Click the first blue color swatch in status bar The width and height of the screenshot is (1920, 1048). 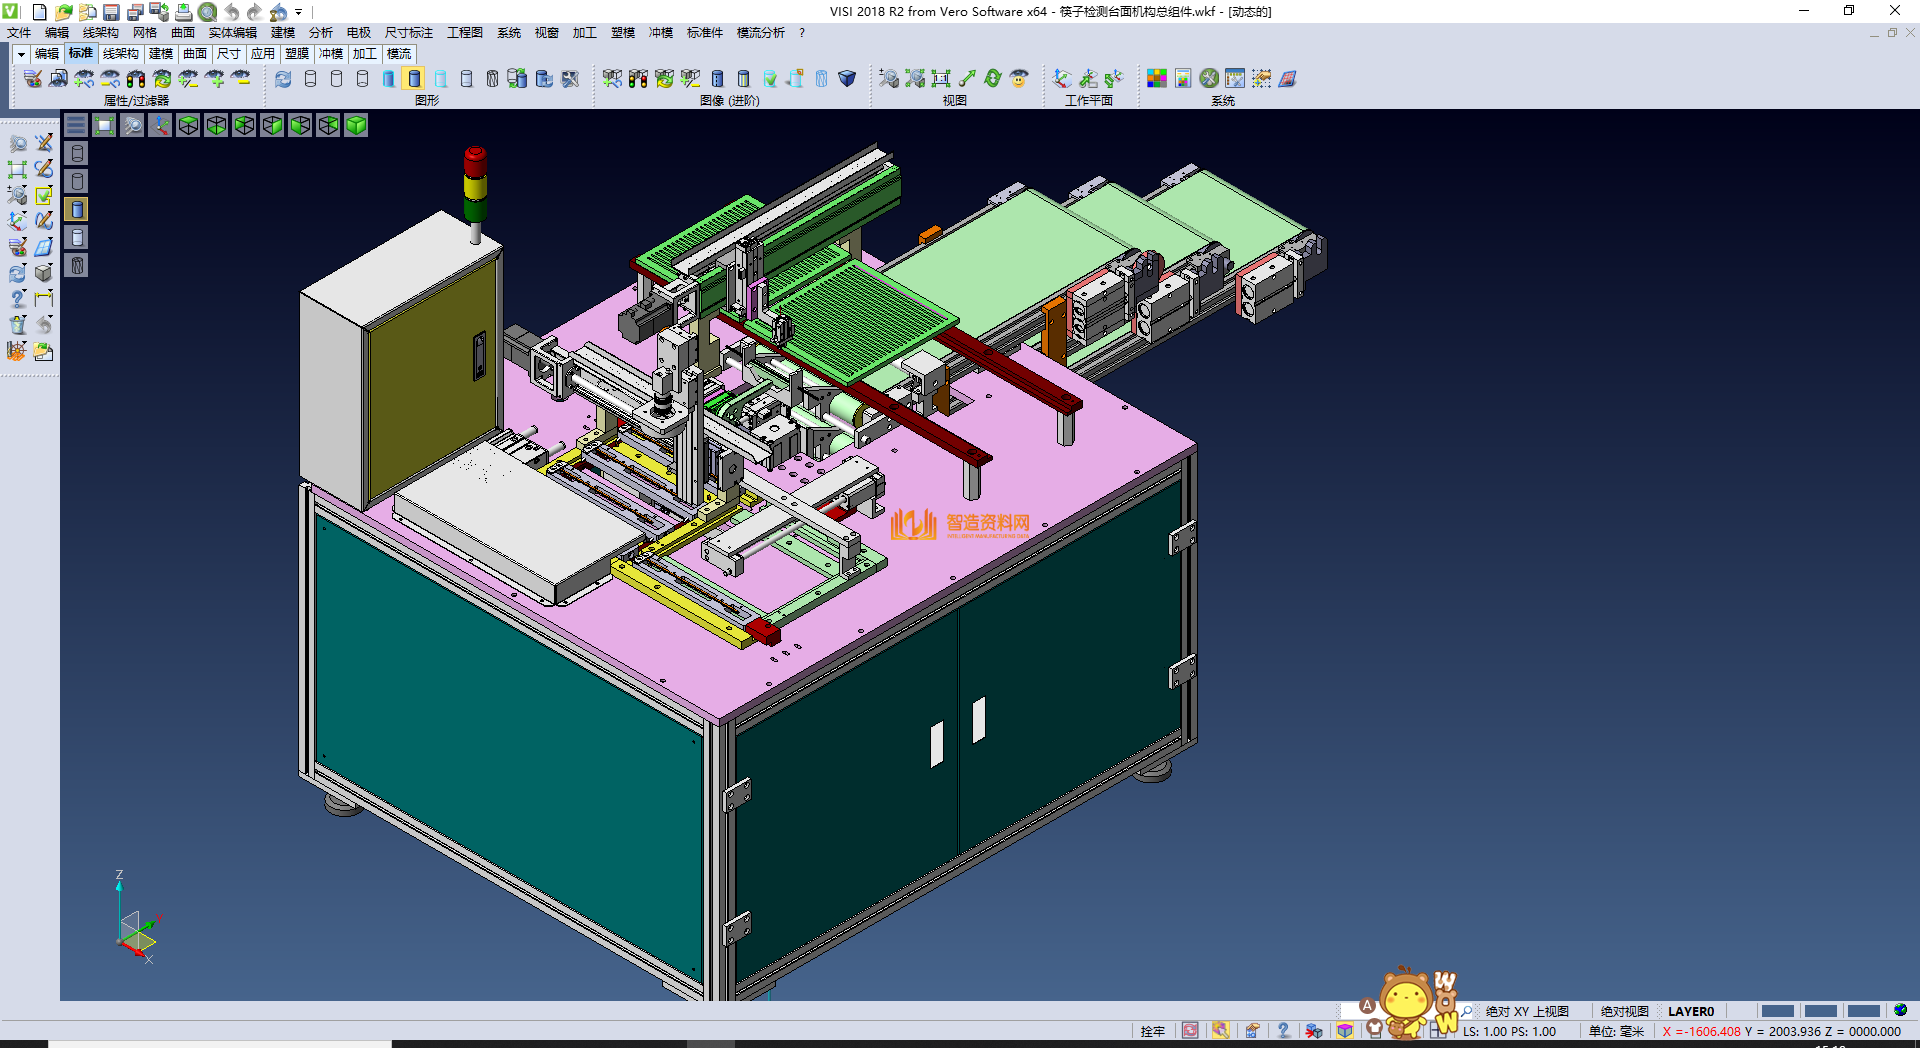(1777, 1011)
